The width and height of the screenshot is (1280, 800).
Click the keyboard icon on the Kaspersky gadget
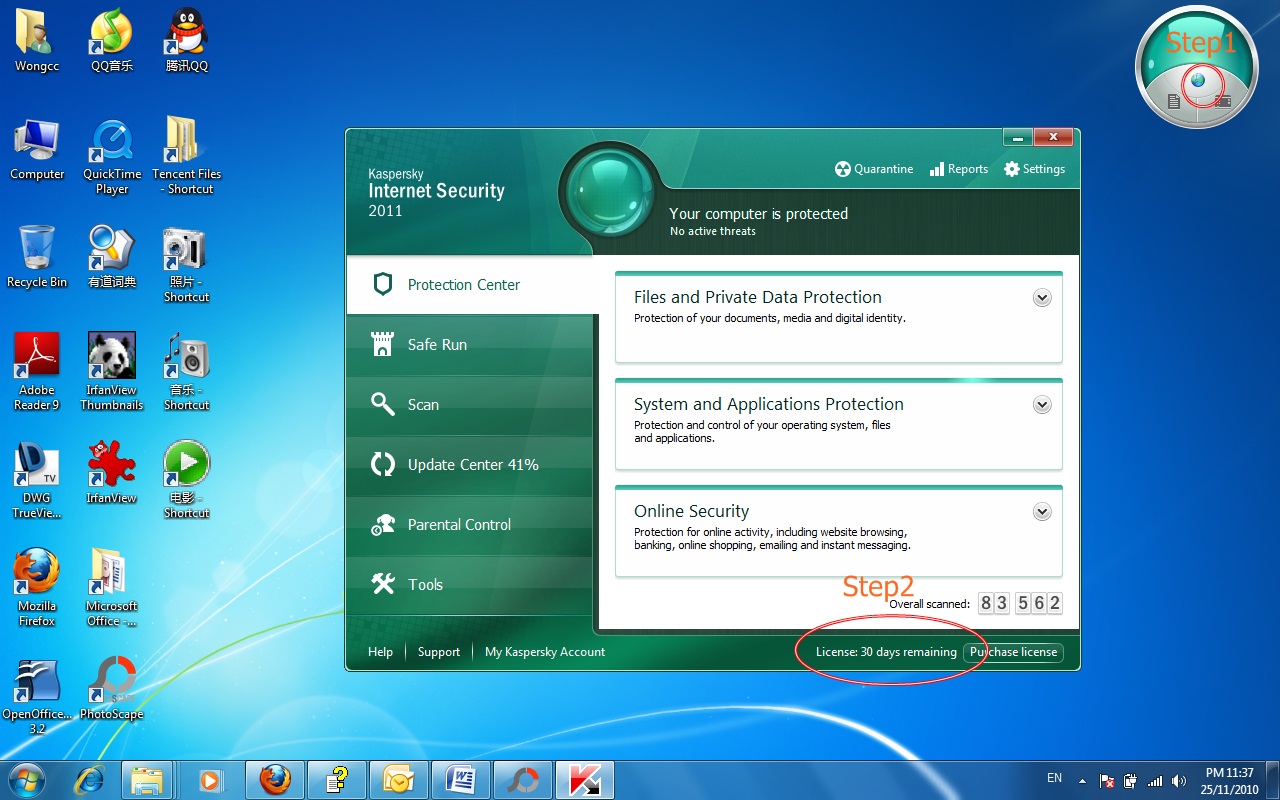[1222, 101]
